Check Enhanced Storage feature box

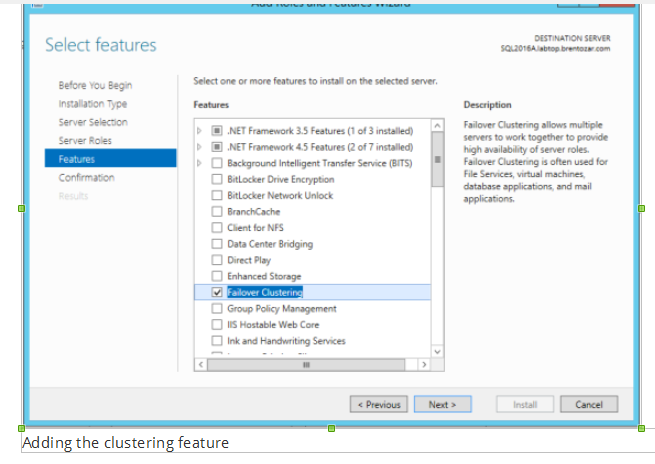click(217, 276)
